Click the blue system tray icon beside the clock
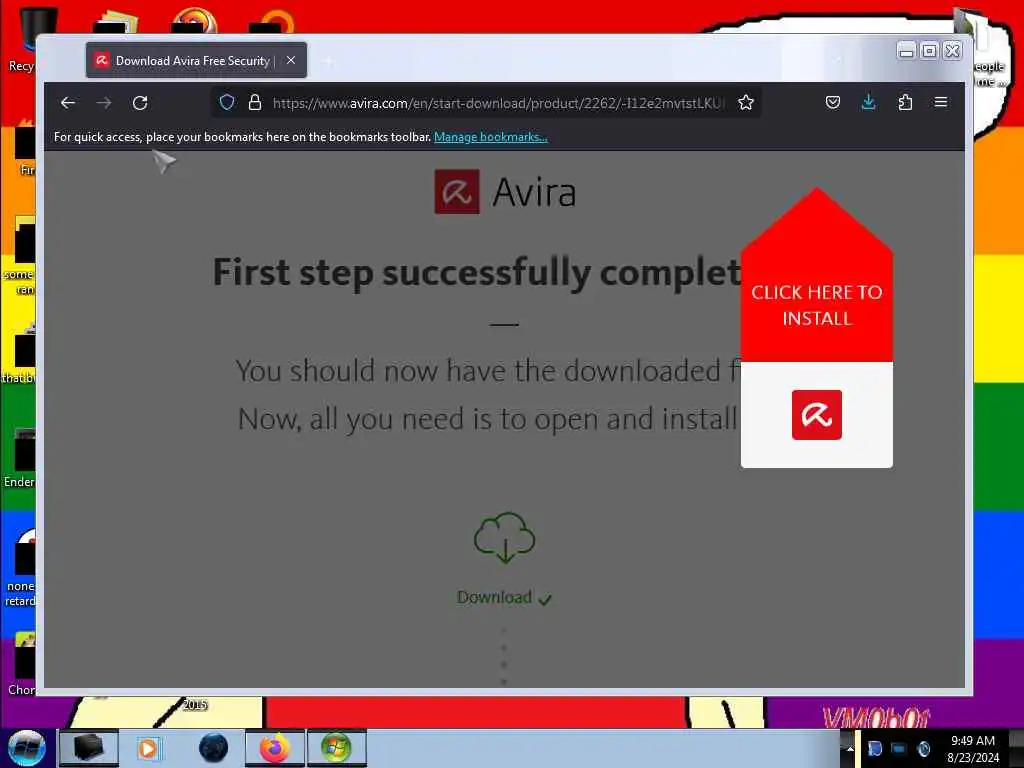This screenshot has height=768, width=1024. coord(923,749)
